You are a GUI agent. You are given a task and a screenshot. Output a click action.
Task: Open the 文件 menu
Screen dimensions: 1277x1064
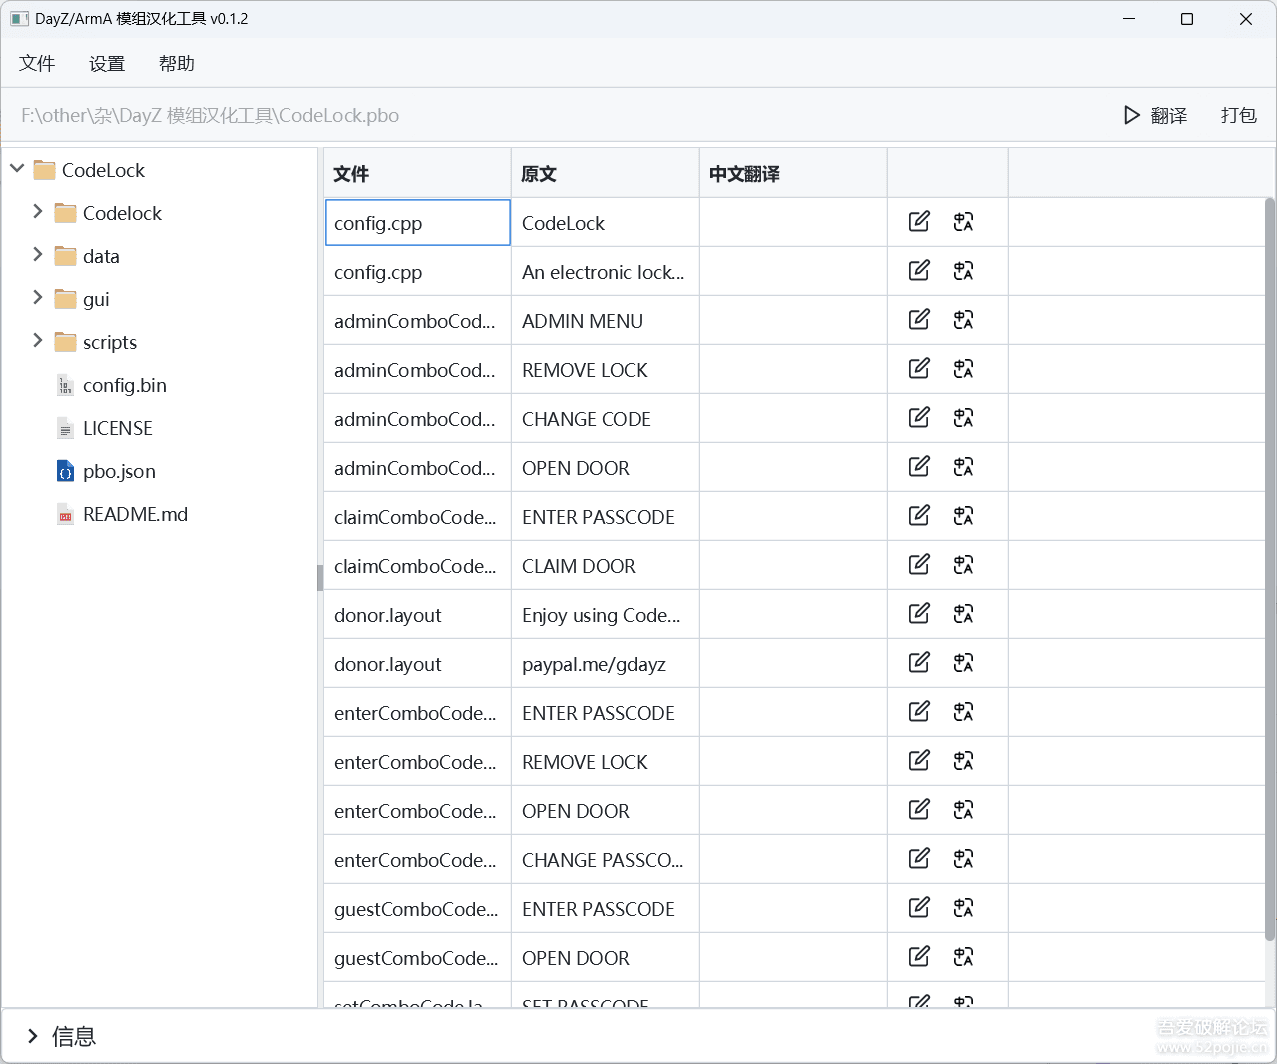(37, 64)
